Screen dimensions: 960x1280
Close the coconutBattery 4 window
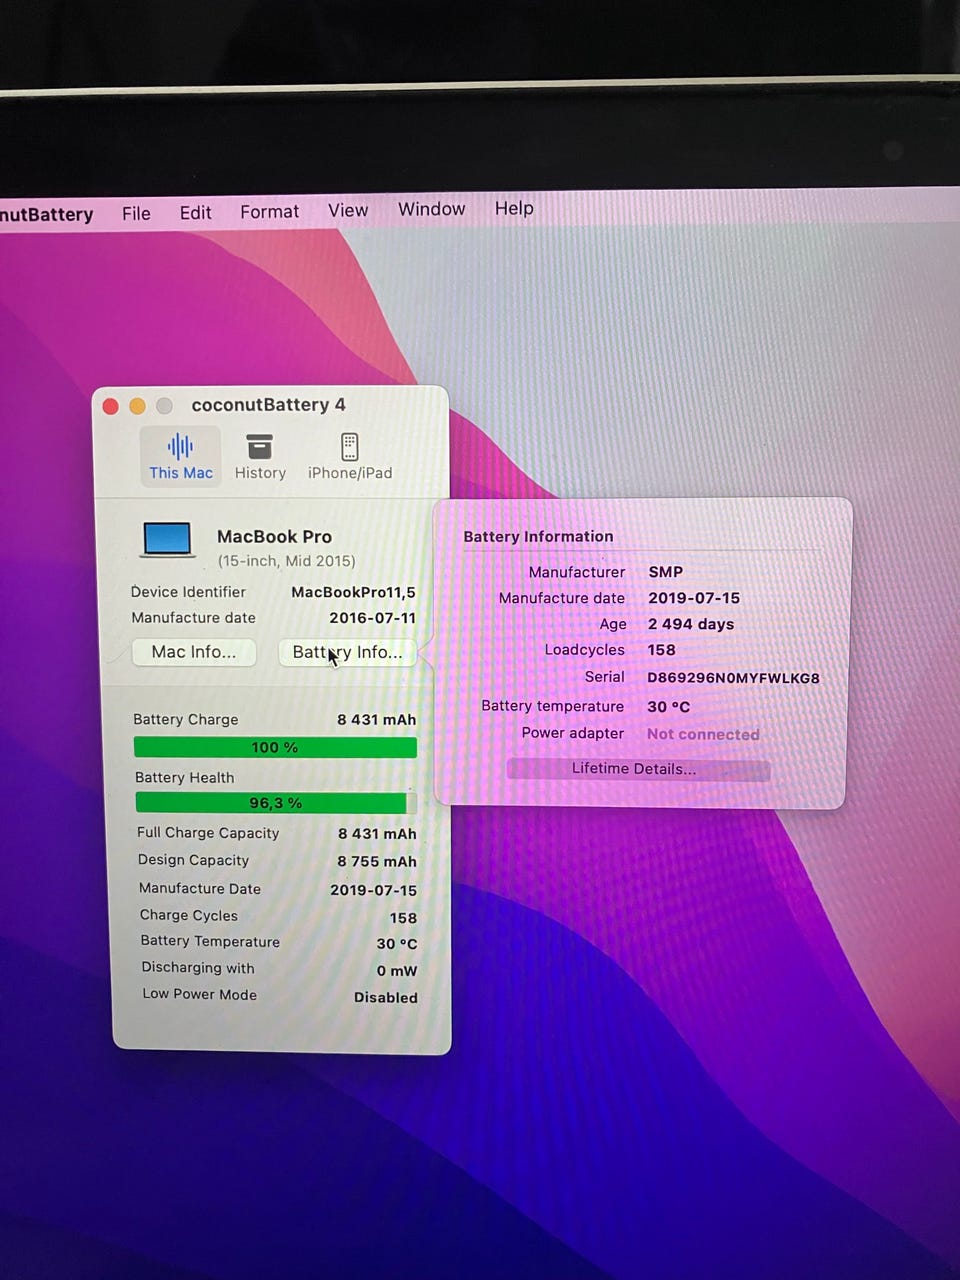pyautogui.click(x=111, y=406)
